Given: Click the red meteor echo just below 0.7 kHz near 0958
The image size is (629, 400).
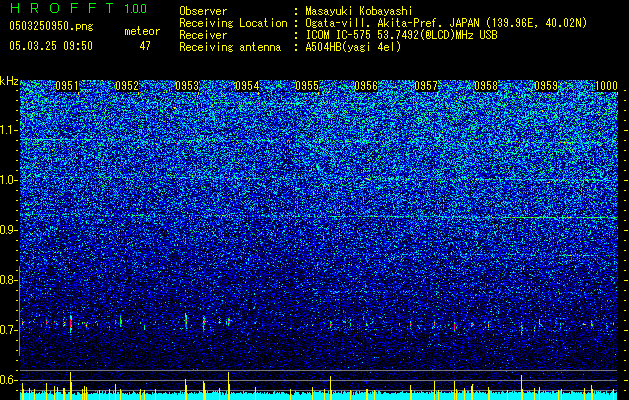Looking at the screenshot, I should [521, 330].
